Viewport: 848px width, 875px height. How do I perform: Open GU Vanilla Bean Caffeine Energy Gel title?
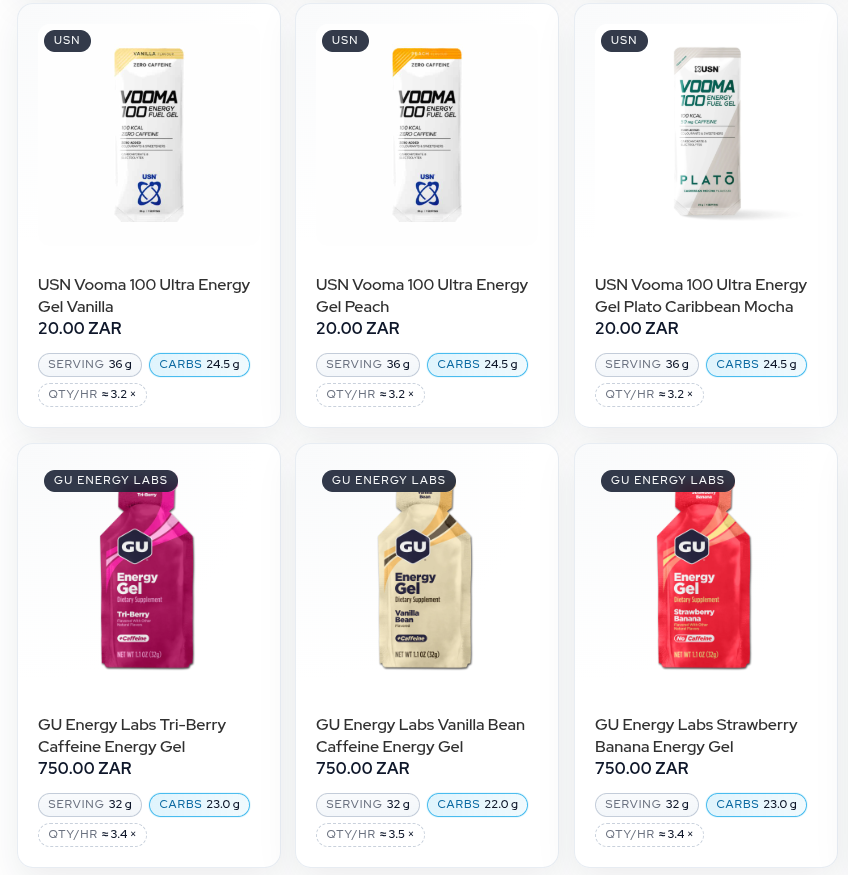click(x=420, y=736)
